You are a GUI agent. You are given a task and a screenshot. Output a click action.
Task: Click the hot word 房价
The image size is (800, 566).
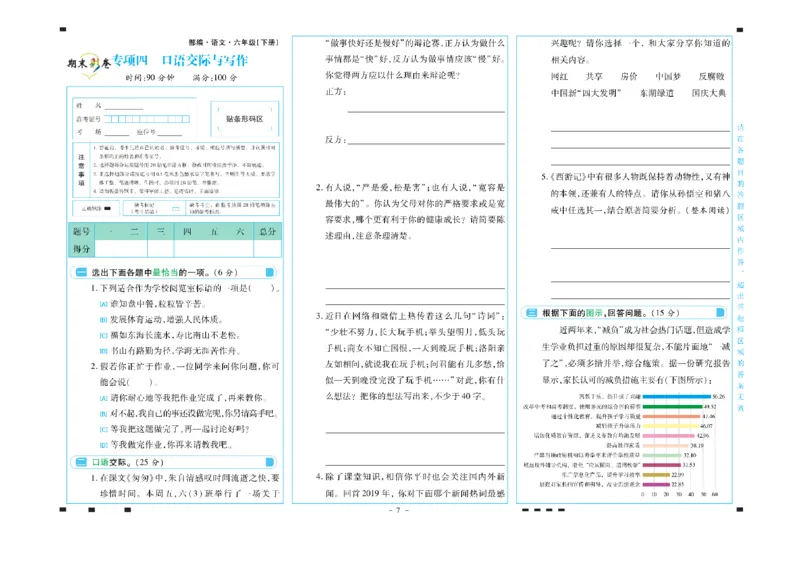629,77
